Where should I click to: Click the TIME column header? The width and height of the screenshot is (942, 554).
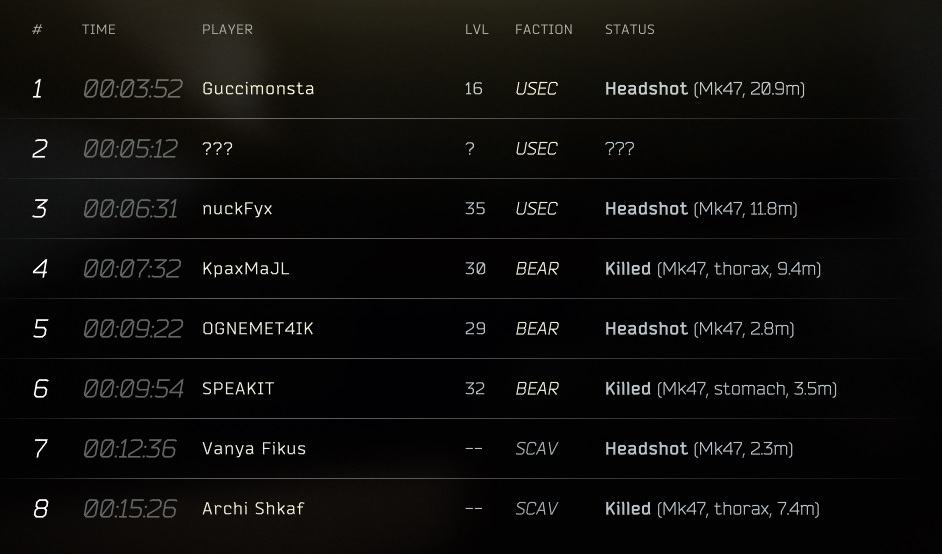point(99,29)
